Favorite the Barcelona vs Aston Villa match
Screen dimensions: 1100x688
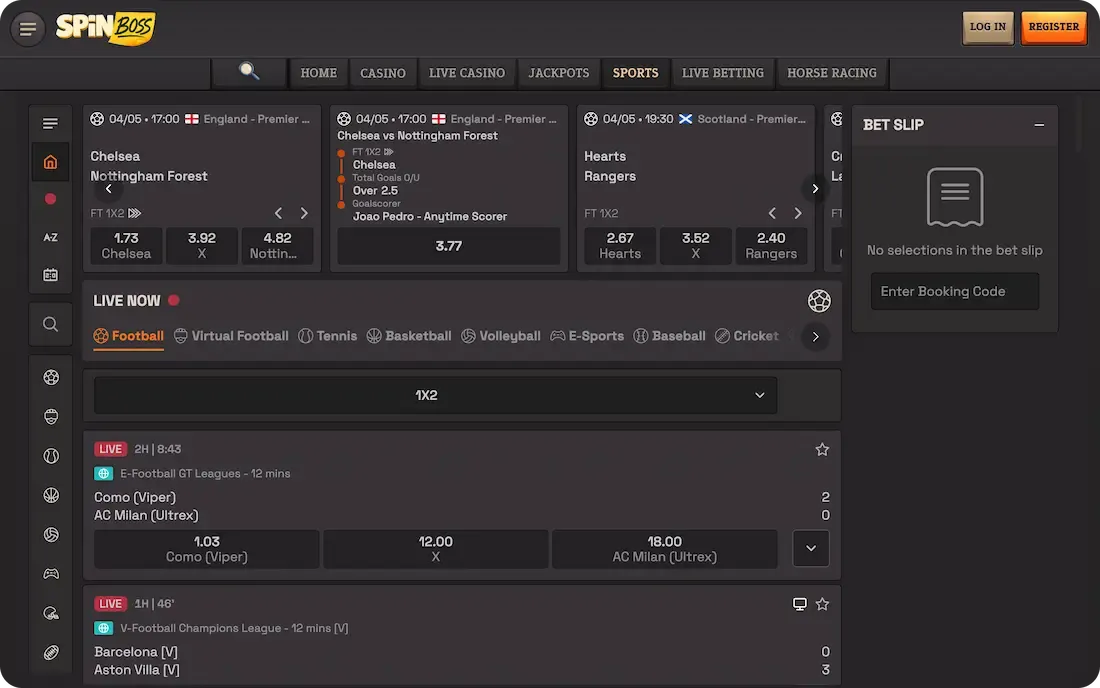(822, 604)
